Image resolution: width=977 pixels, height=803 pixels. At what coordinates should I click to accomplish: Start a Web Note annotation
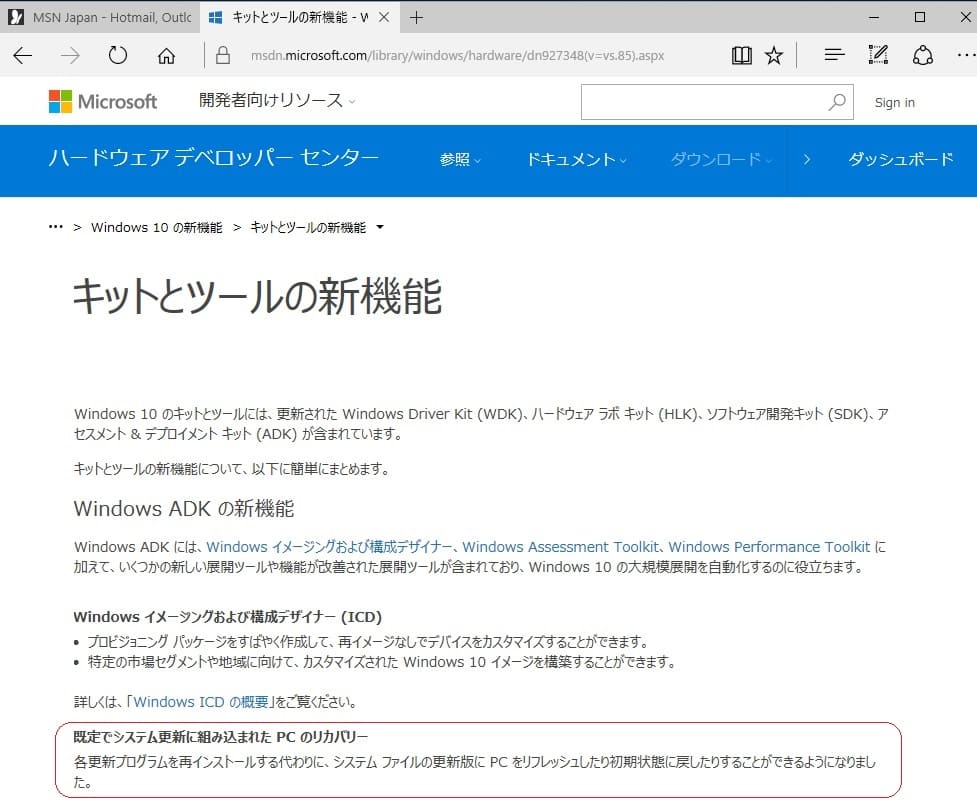(877, 55)
